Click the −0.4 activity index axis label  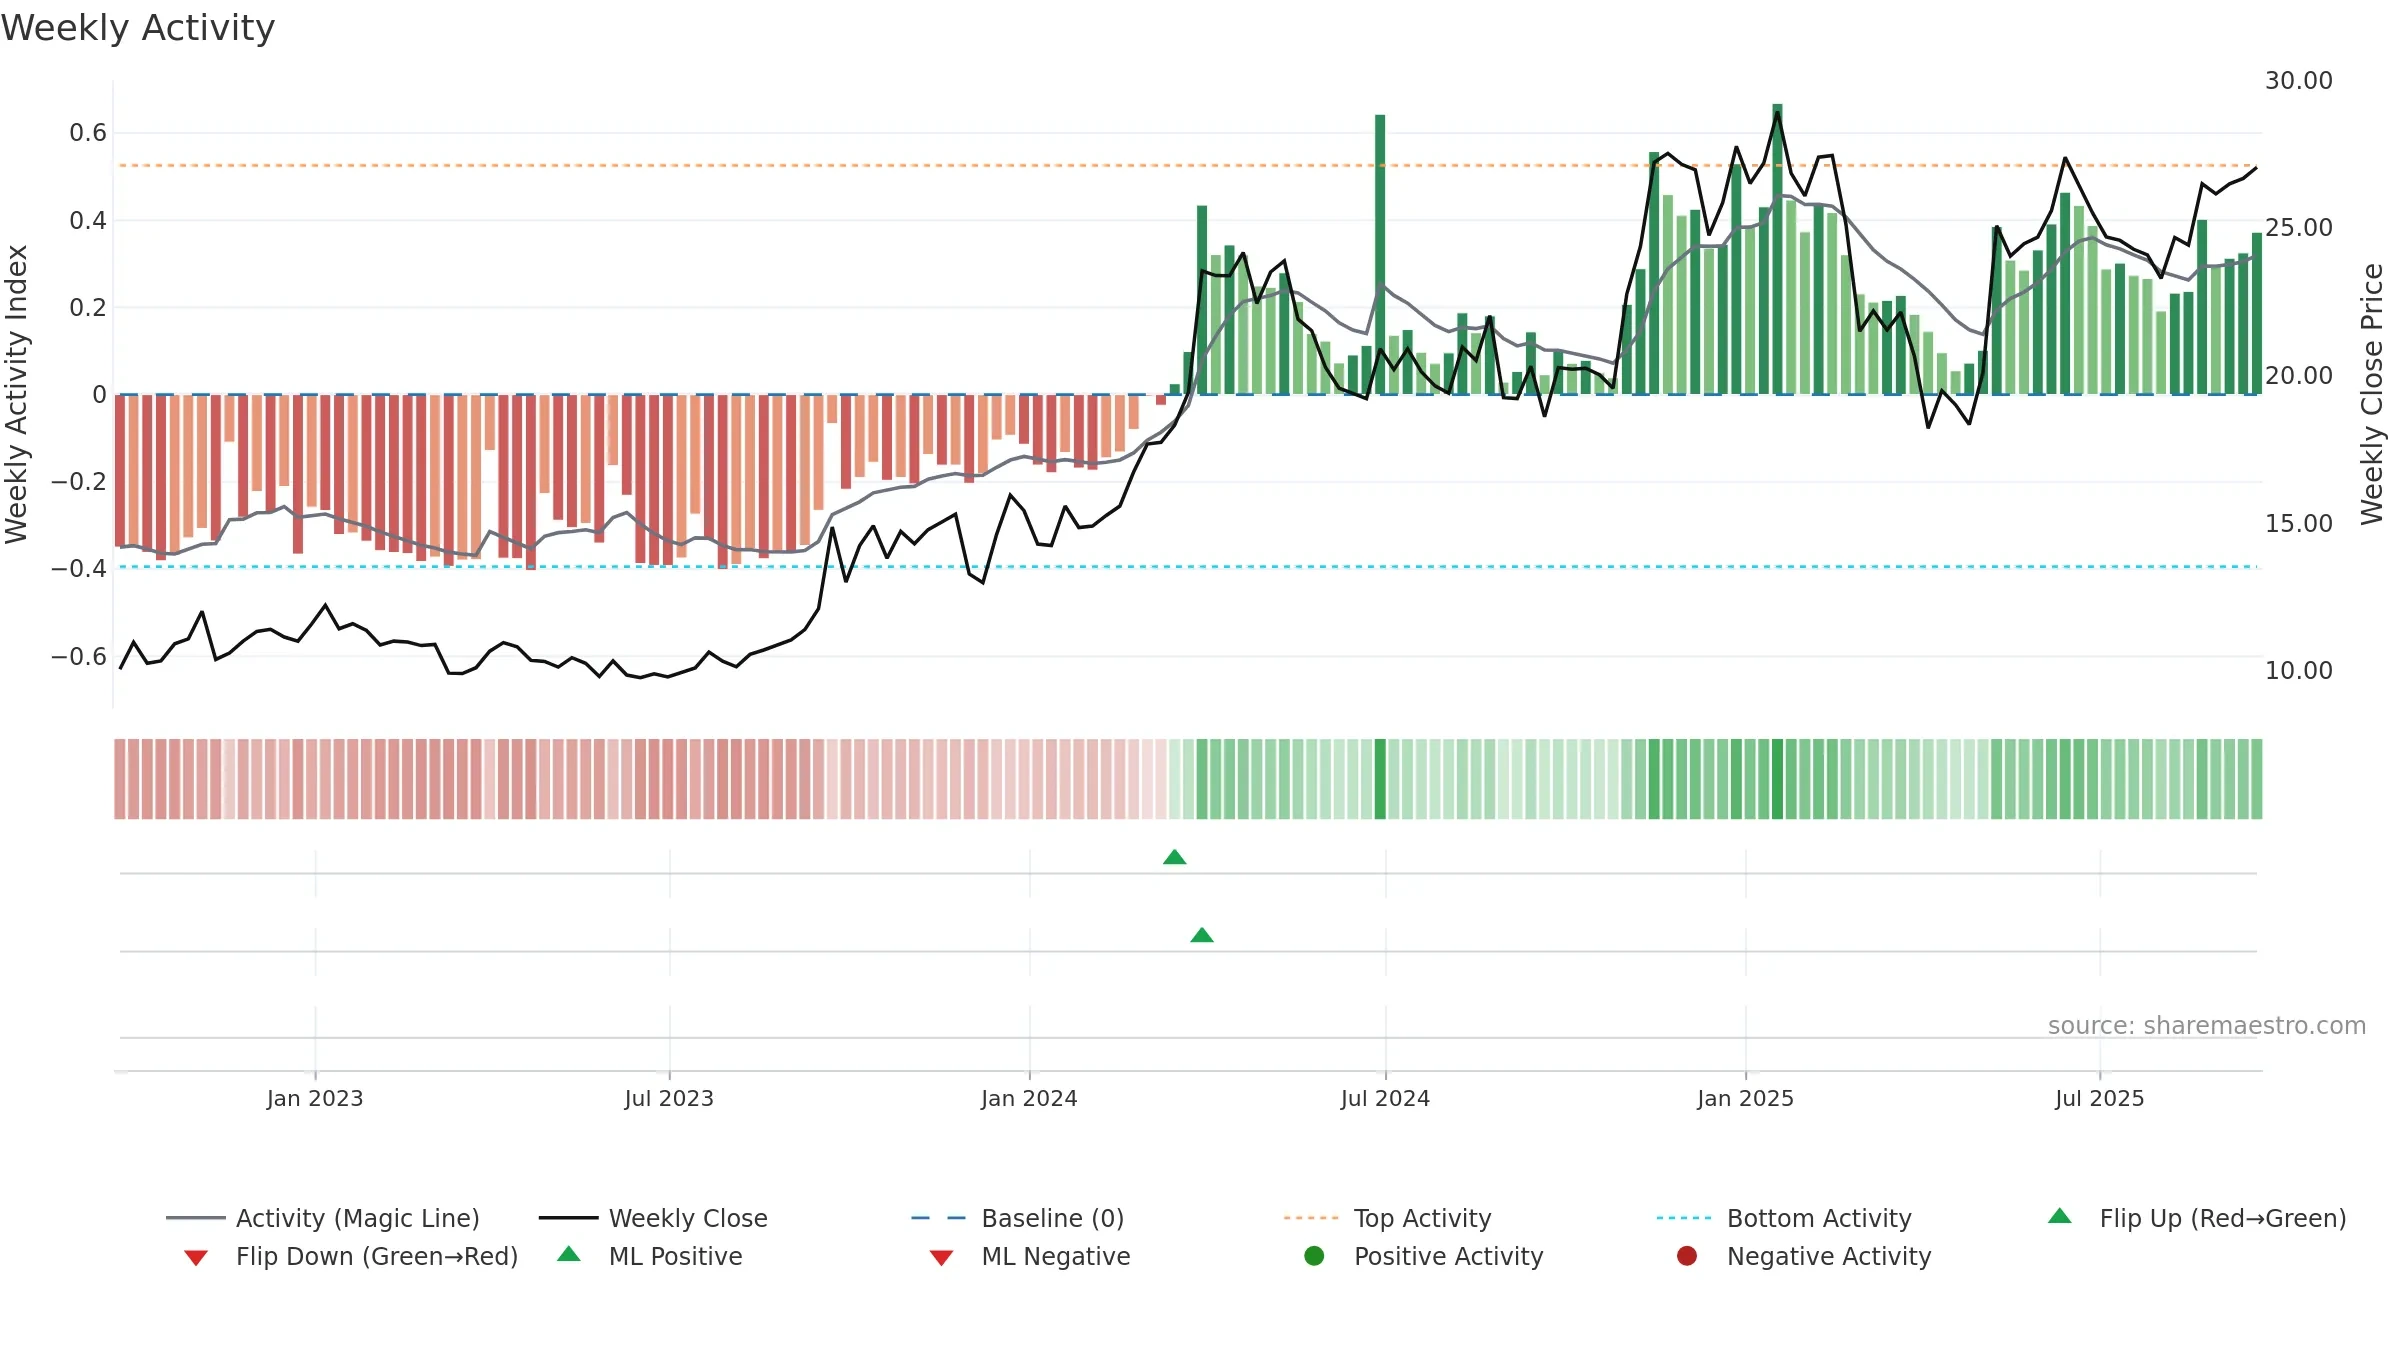79,568
